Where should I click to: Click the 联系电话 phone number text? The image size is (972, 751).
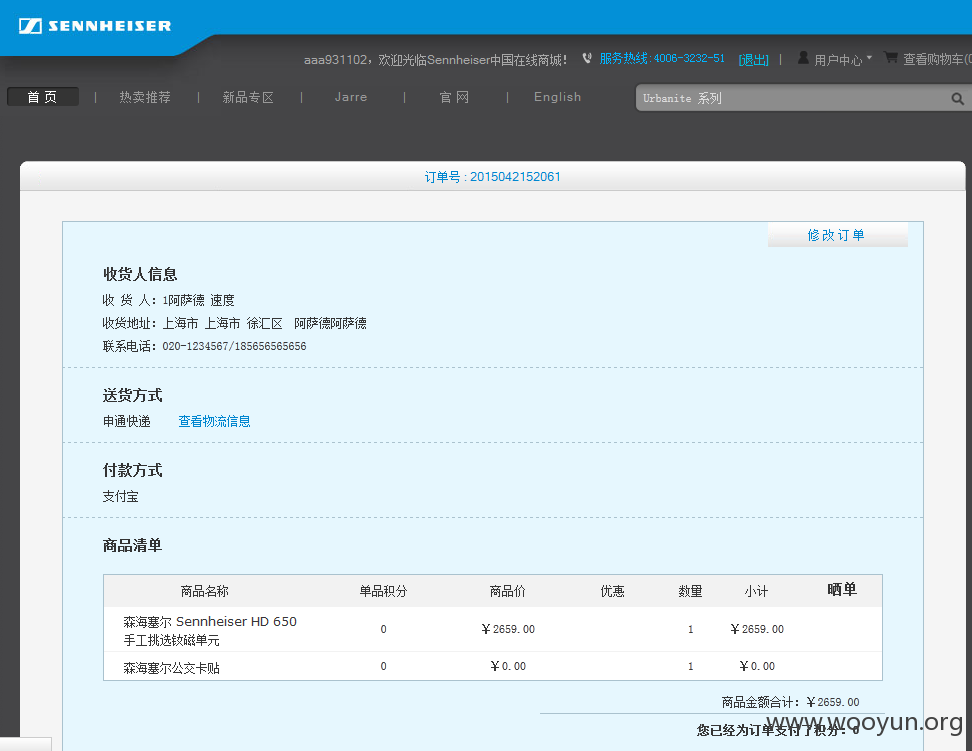click(x=205, y=346)
